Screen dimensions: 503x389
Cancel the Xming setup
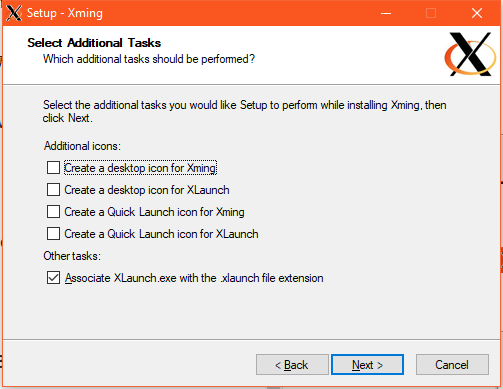(x=452, y=365)
